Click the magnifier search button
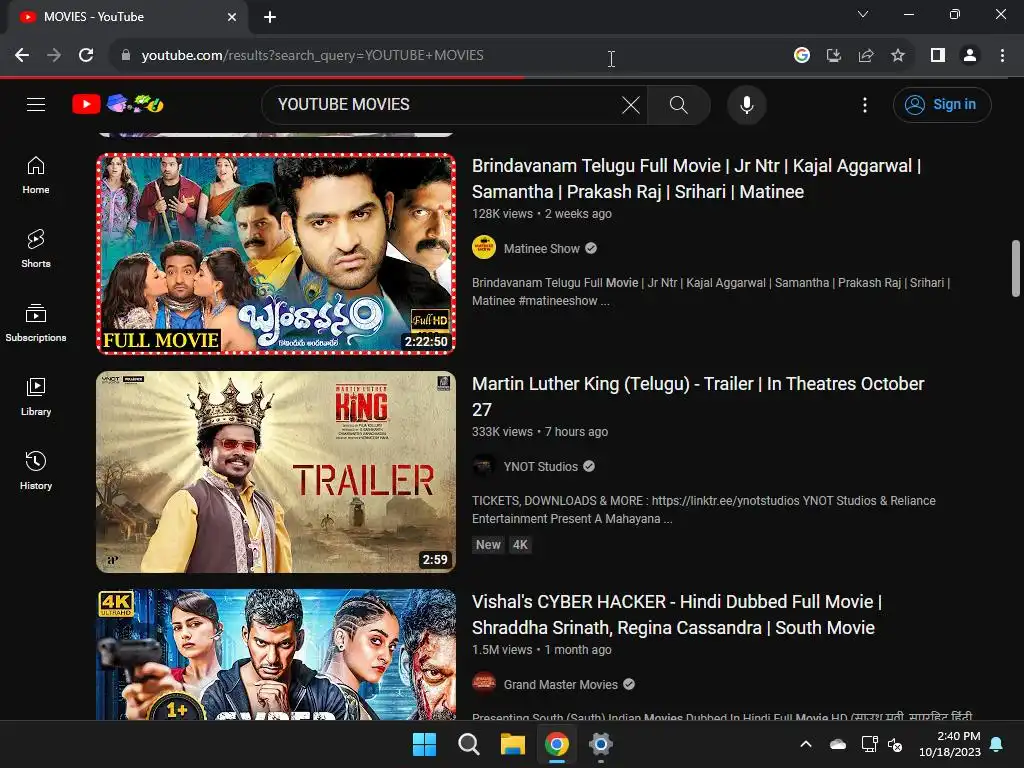The width and height of the screenshot is (1024, 768). click(x=679, y=104)
